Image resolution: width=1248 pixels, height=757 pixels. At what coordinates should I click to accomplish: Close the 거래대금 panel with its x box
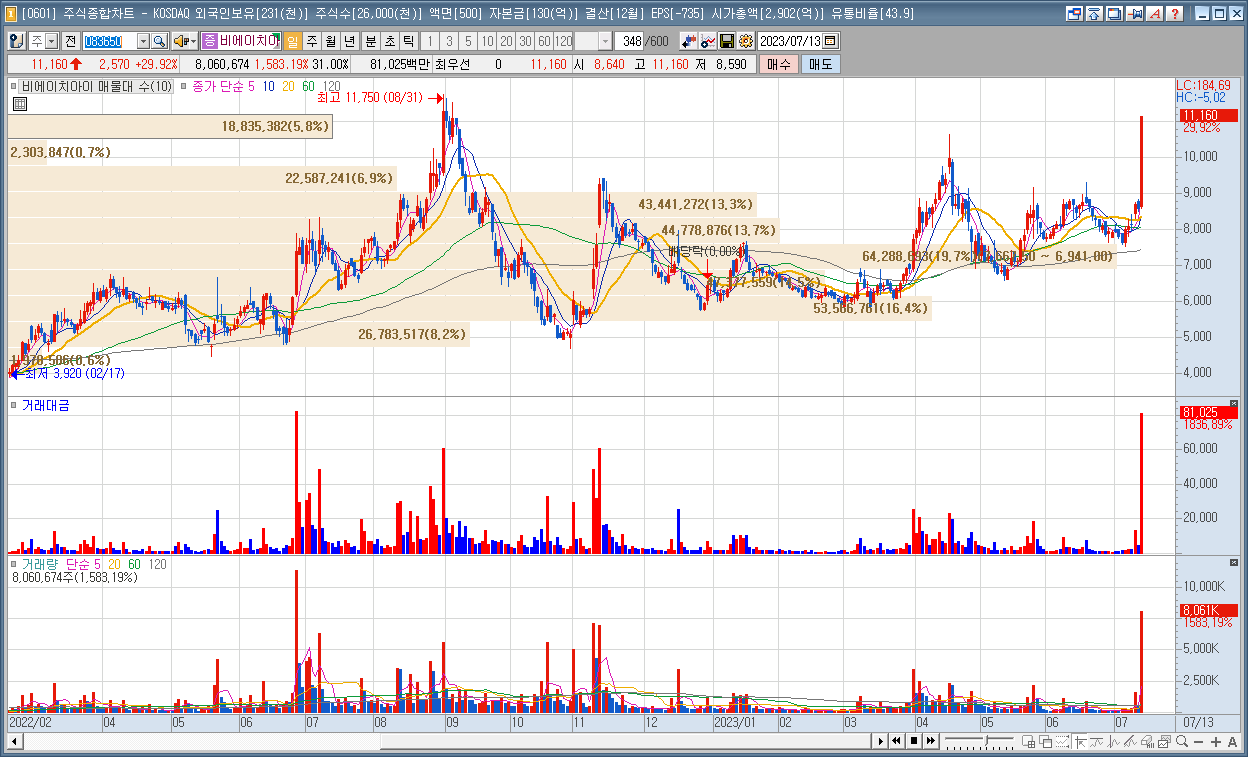(1233, 404)
